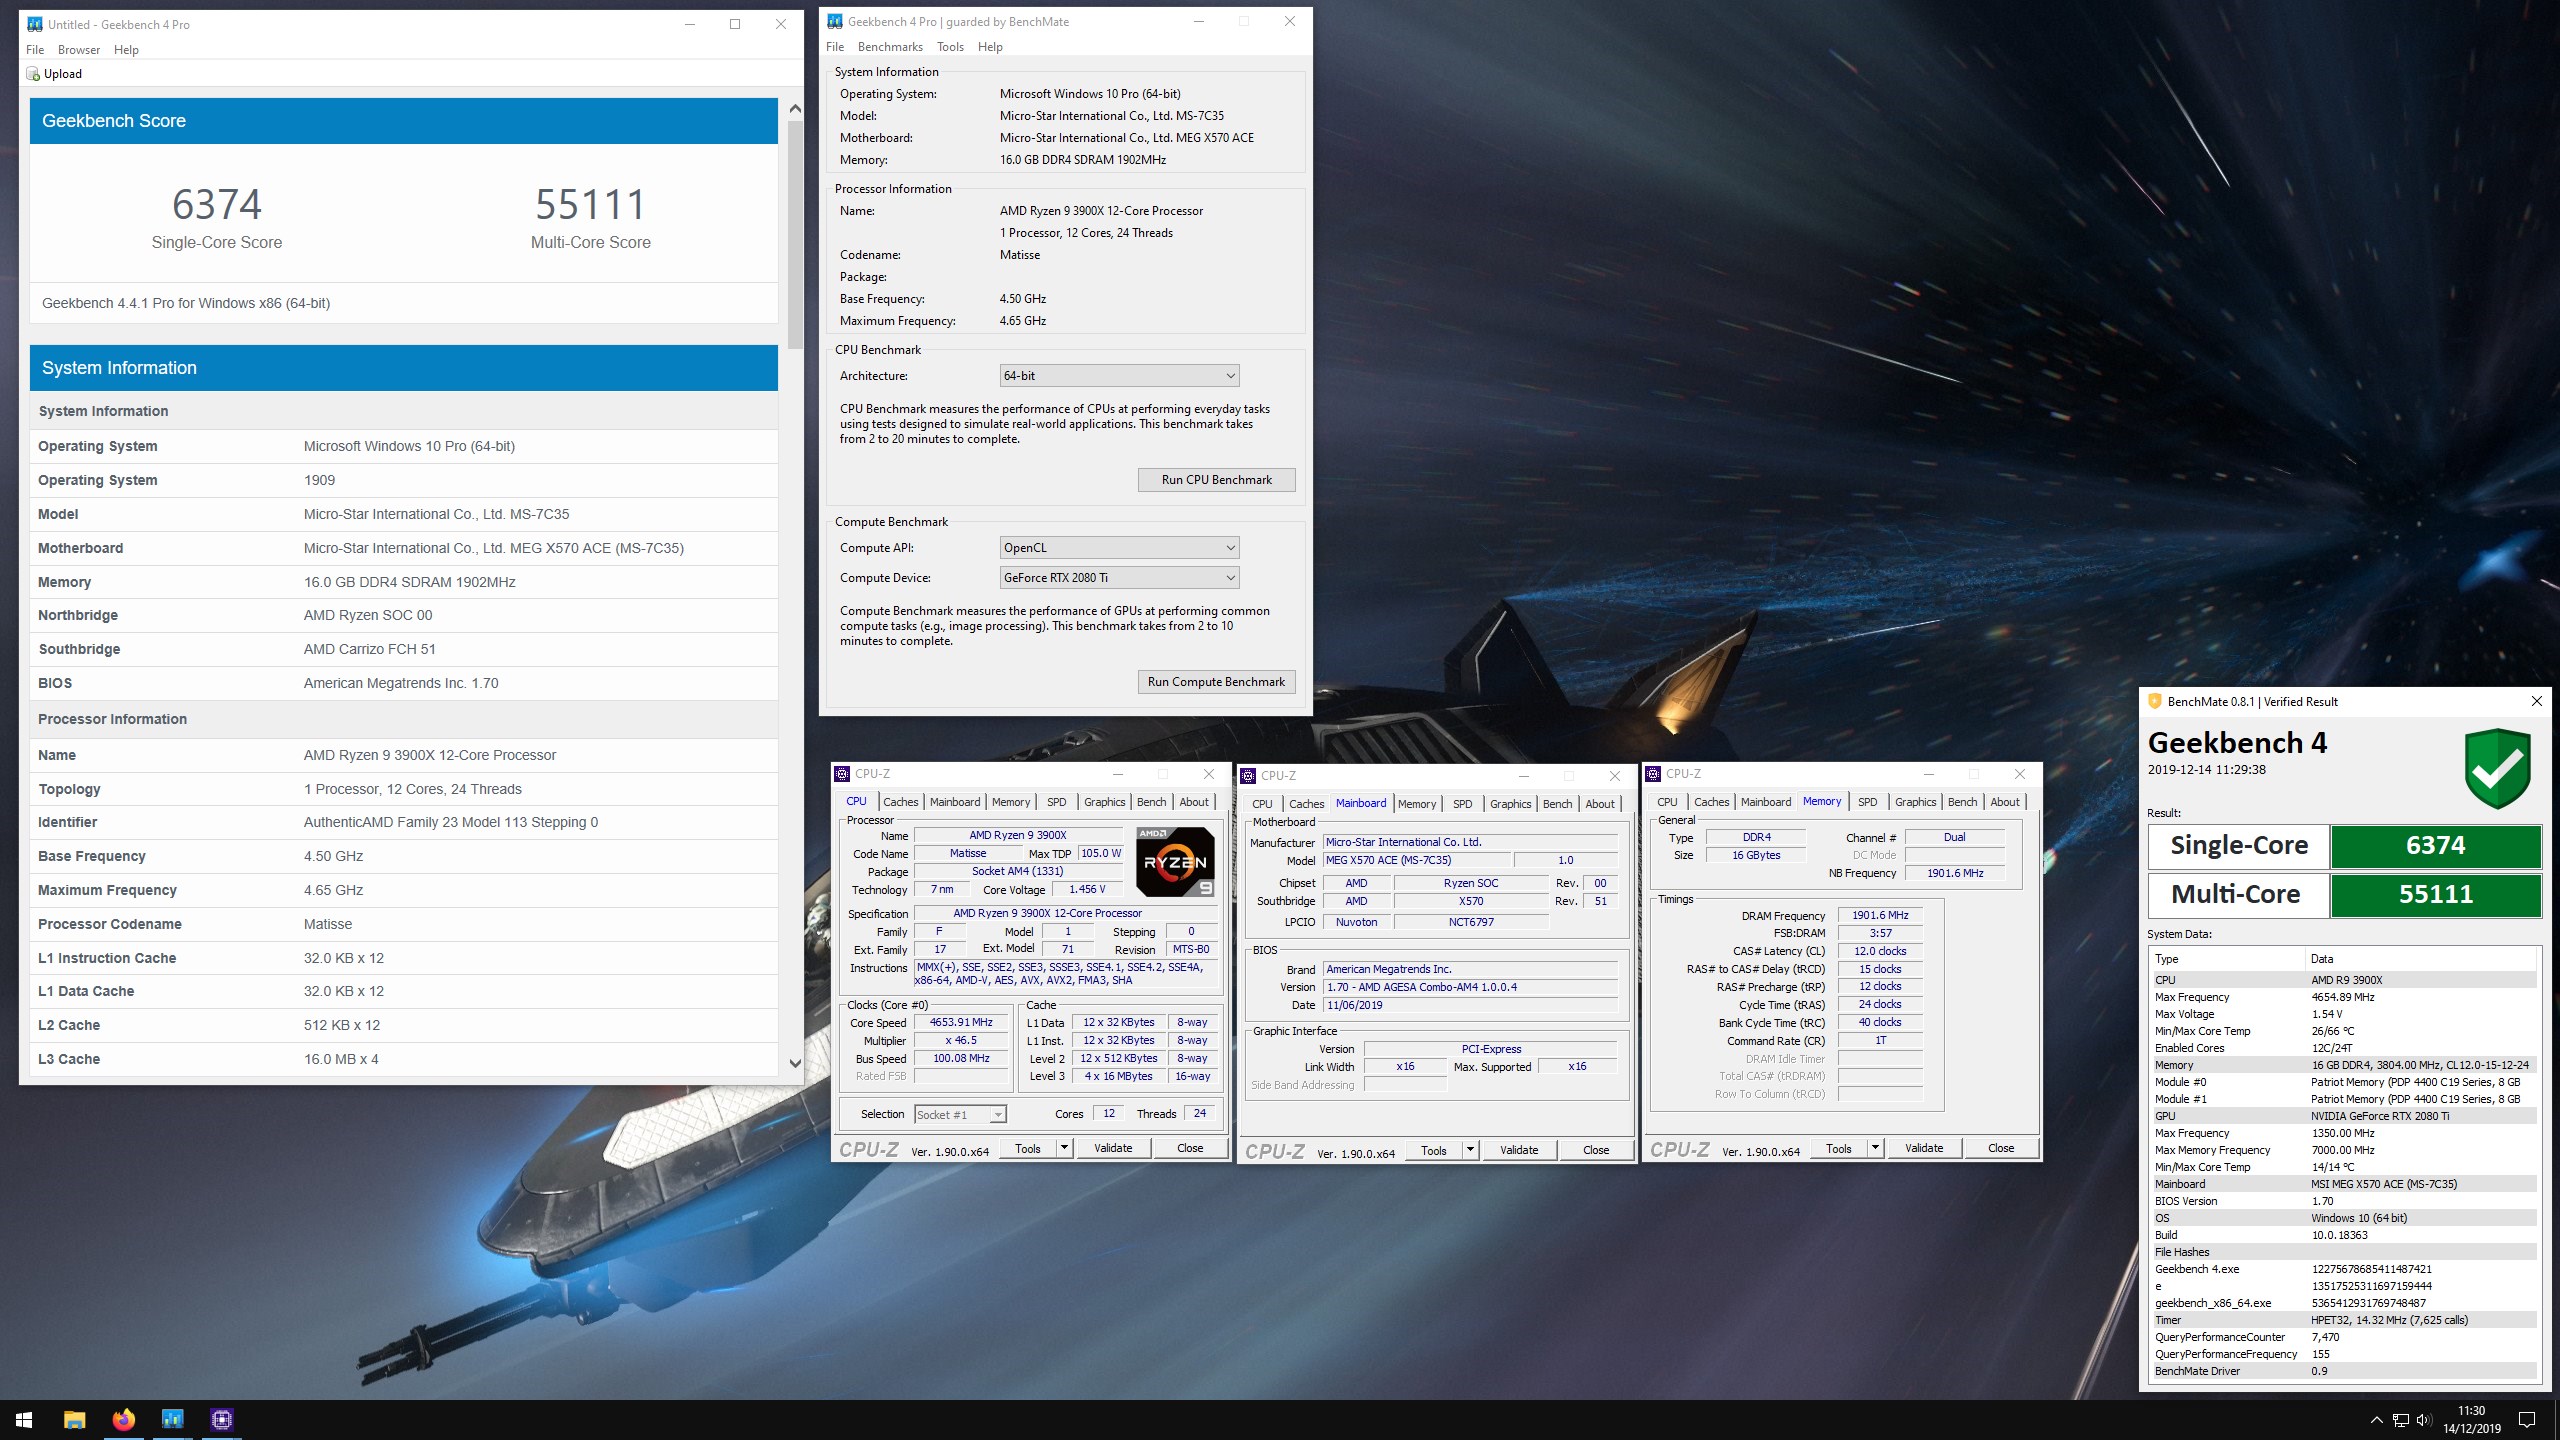The image size is (2560, 1440).
Task: Click Validate in the CPU tab window
Action: pyautogui.click(x=1113, y=1148)
